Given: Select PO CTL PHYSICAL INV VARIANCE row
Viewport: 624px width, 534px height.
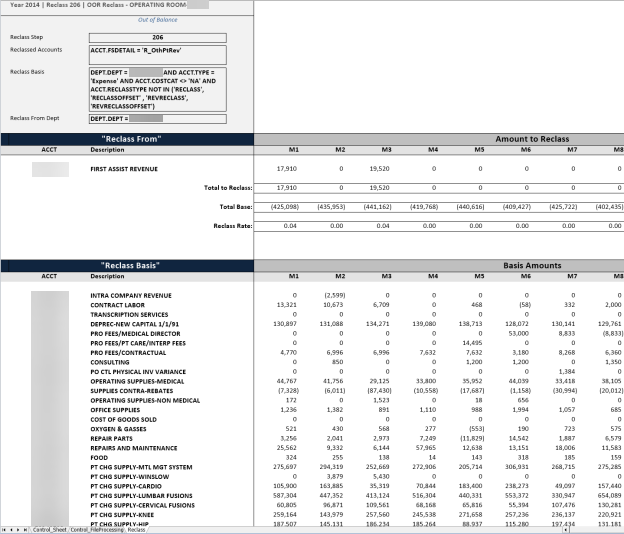Looking at the screenshot, I should pyautogui.click(x=138, y=372).
